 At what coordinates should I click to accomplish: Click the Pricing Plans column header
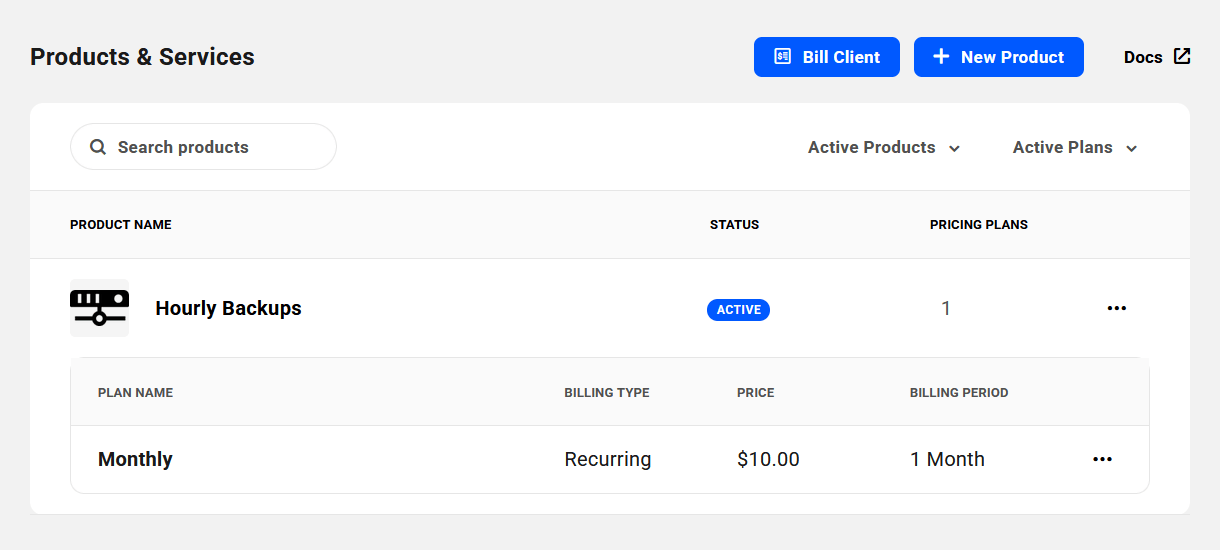978,224
